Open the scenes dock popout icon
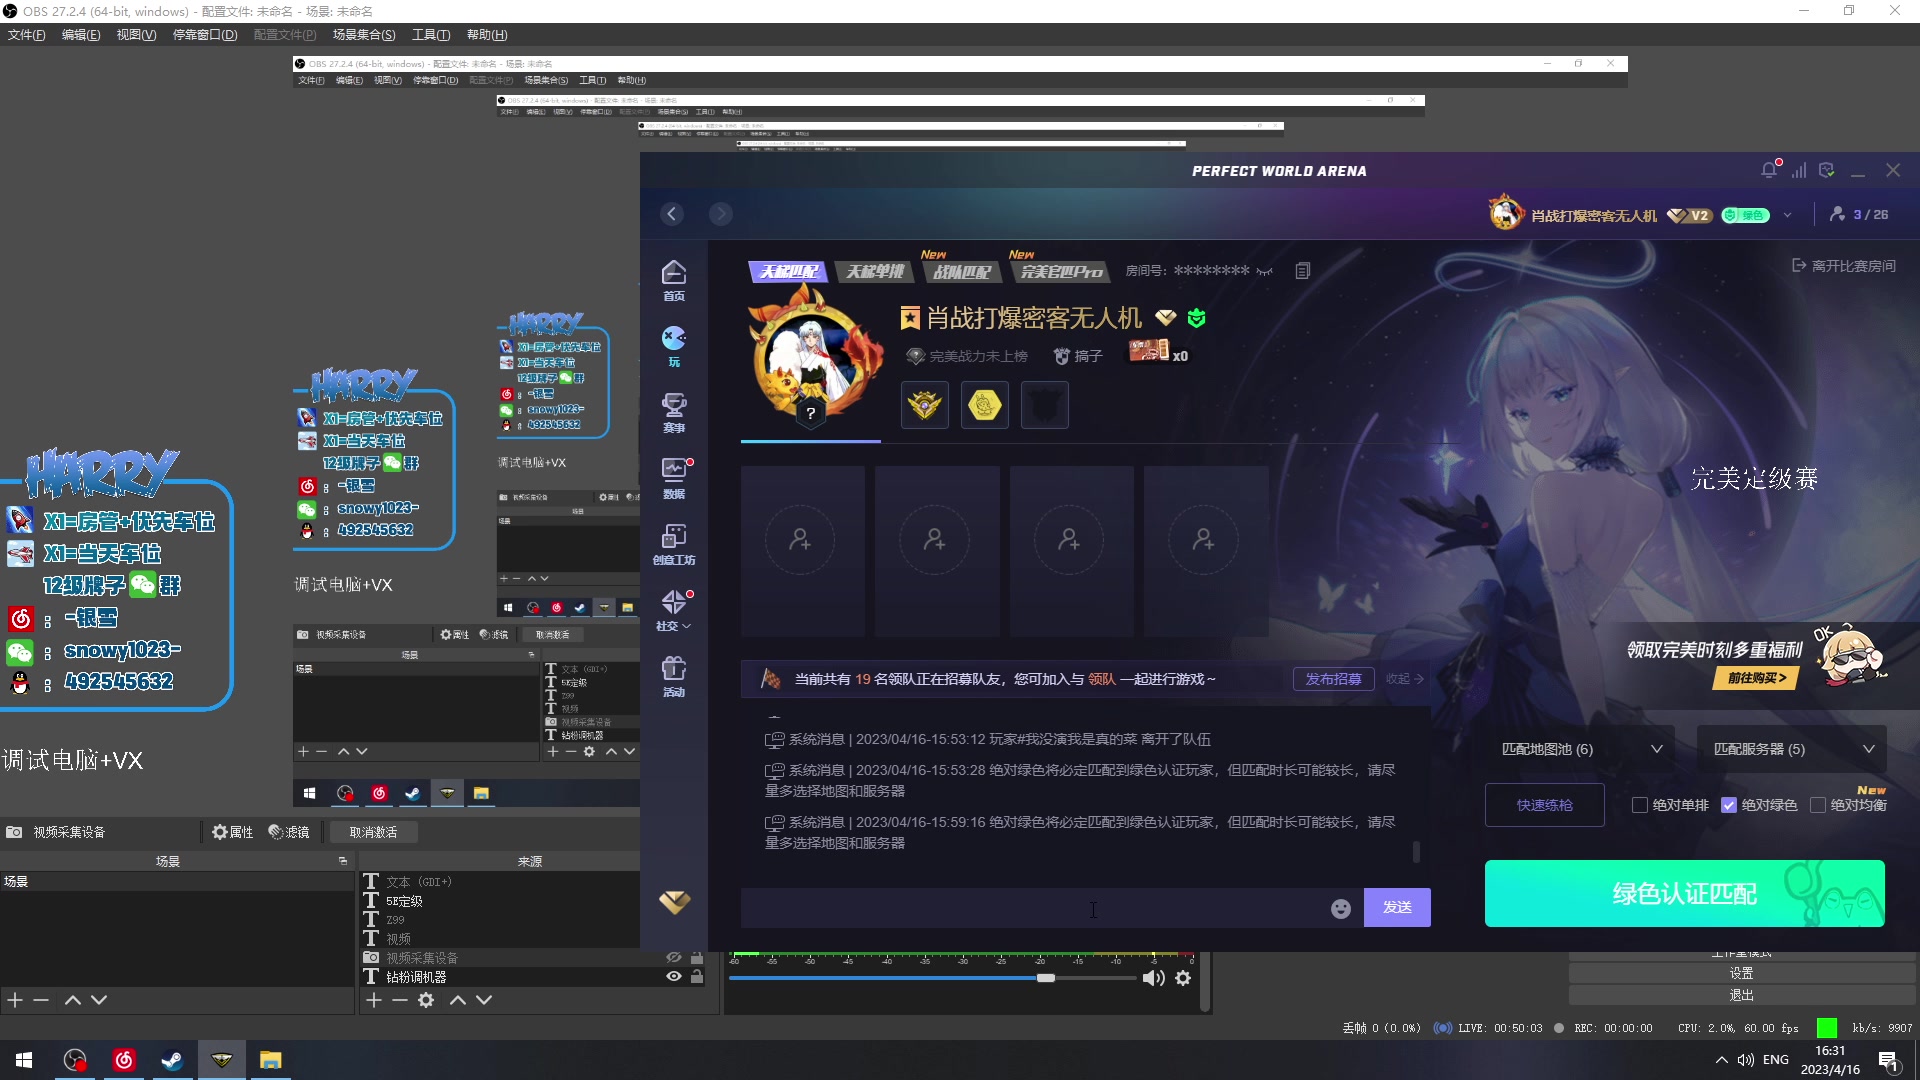The height and width of the screenshot is (1080, 1920). (343, 861)
